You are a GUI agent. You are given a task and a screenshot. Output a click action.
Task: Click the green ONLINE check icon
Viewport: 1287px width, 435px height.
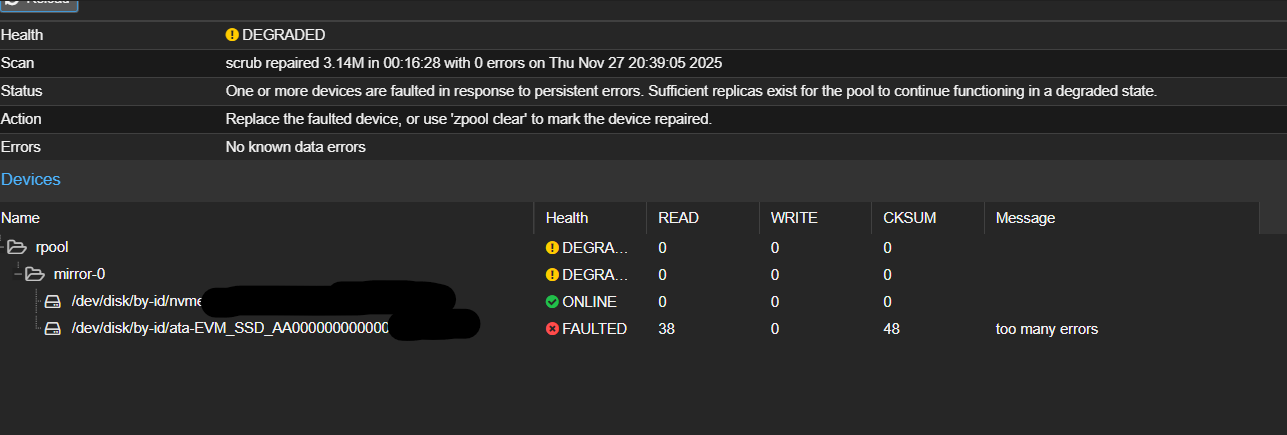pos(552,301)
